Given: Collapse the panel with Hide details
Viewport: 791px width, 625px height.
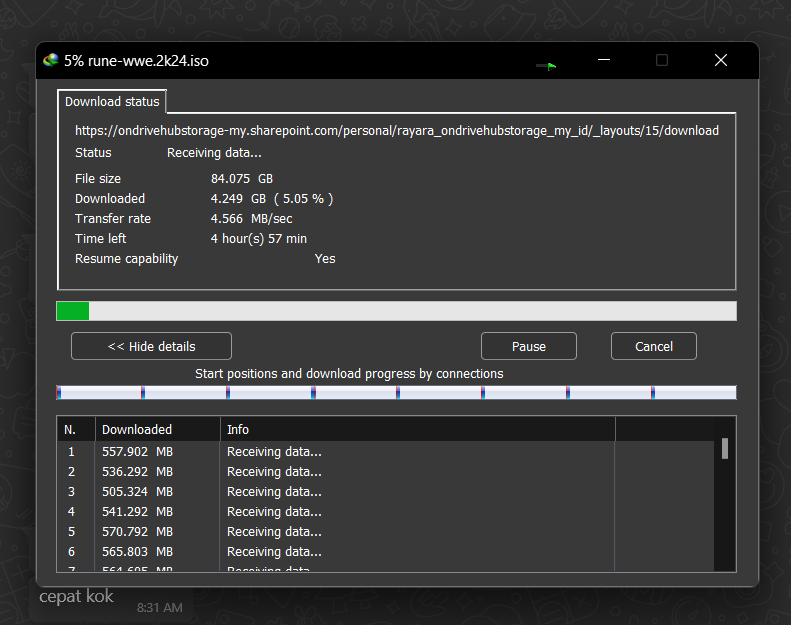Looking at the screenshot, I should (151, 346).
